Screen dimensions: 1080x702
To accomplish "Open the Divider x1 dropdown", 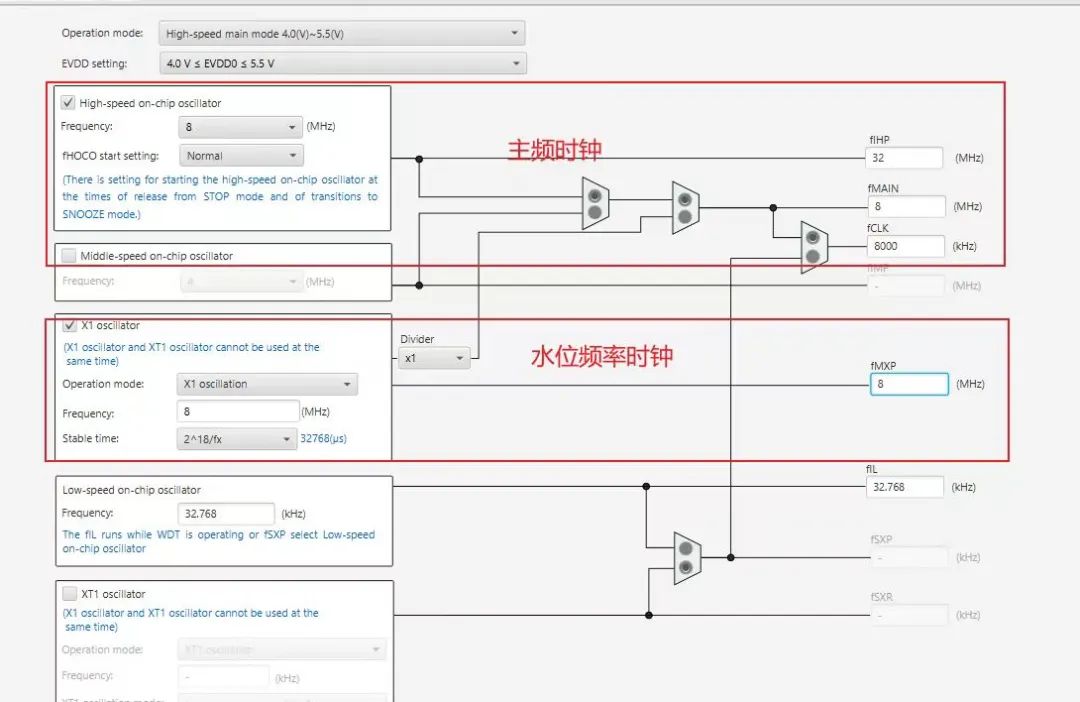I will (x=434, y=358).
